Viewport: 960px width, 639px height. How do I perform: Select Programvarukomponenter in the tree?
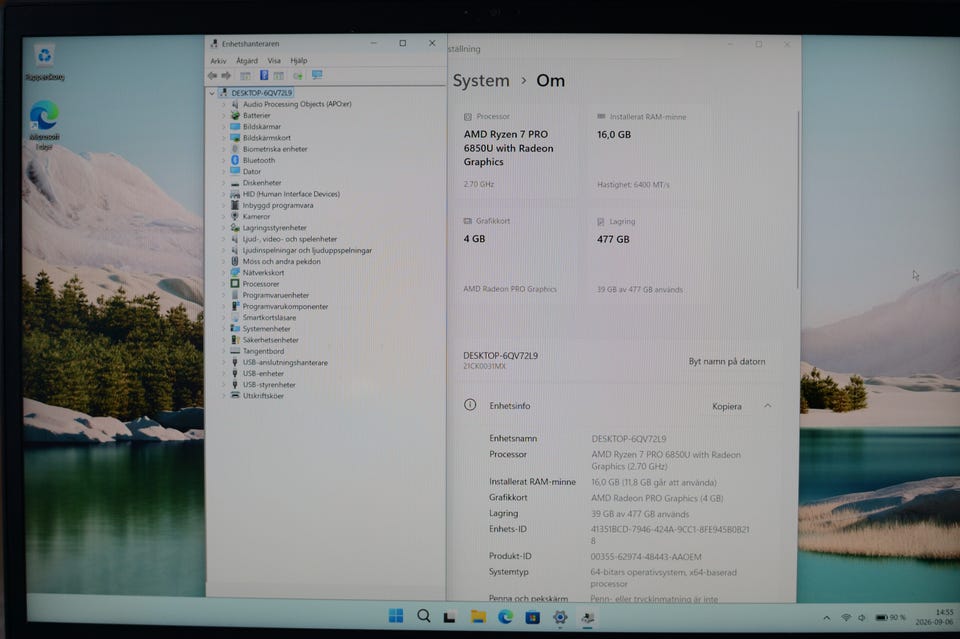(x=285, y=306)
